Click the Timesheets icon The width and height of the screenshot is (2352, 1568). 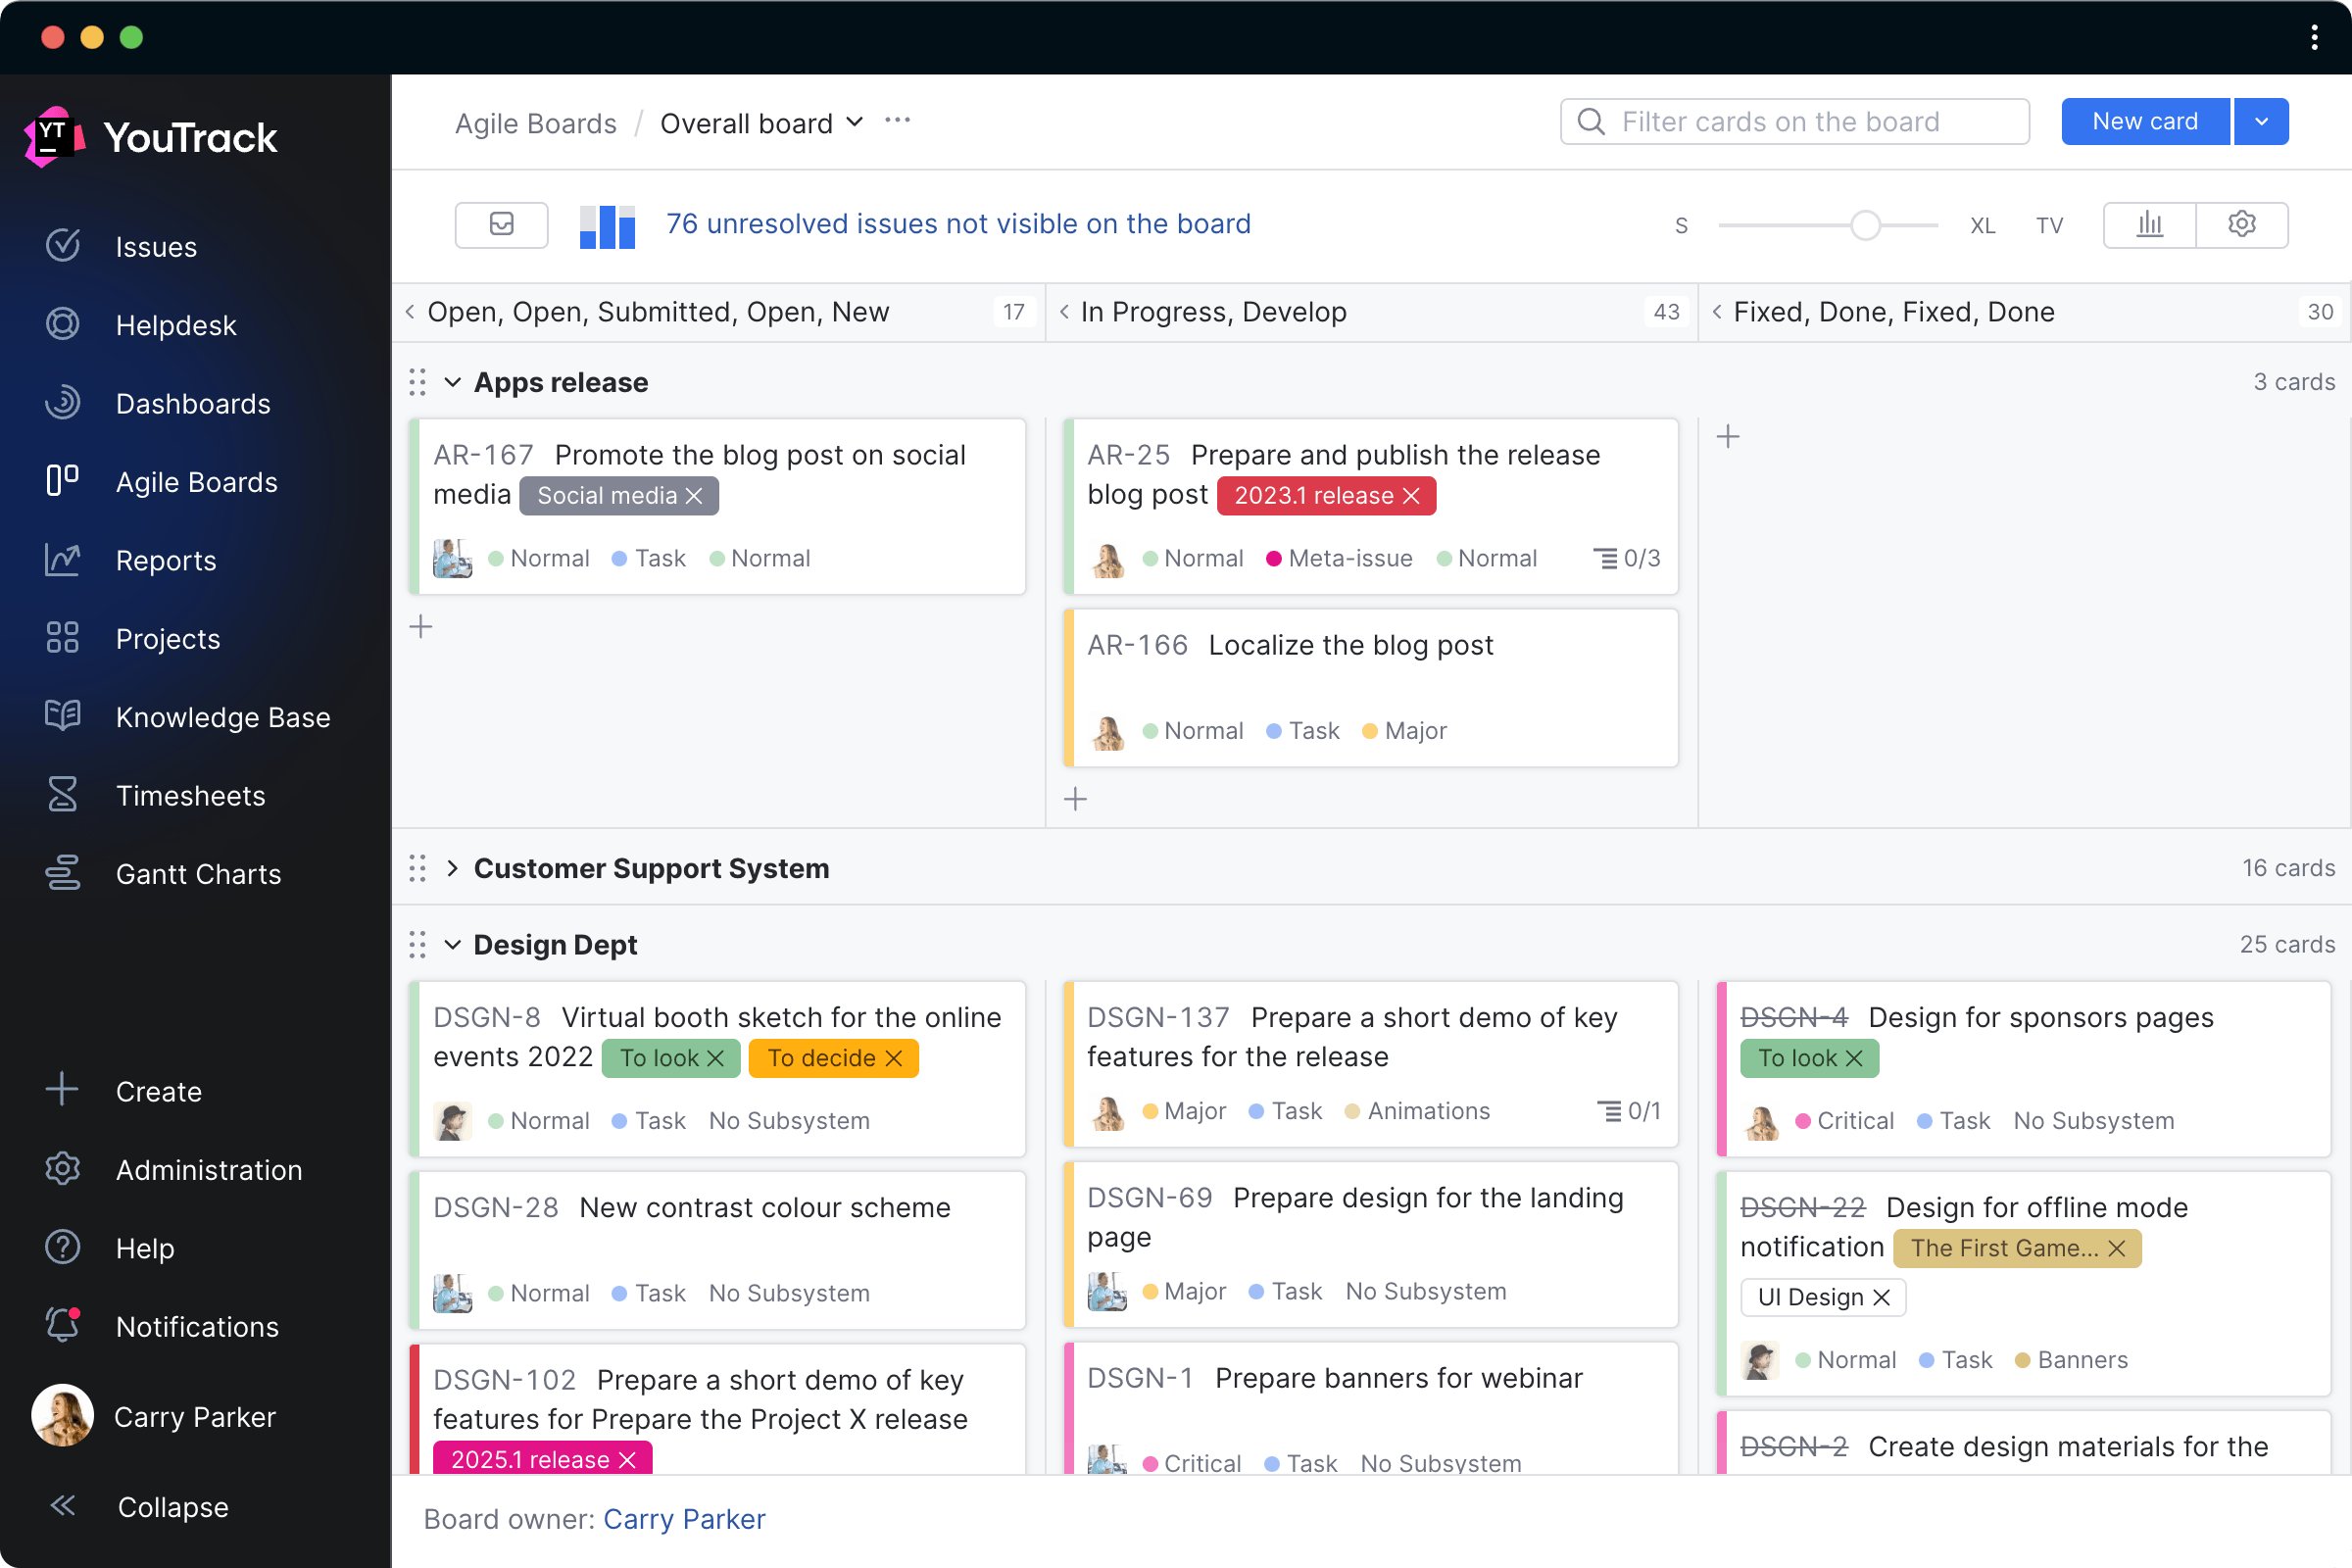[x=61, y=795]
